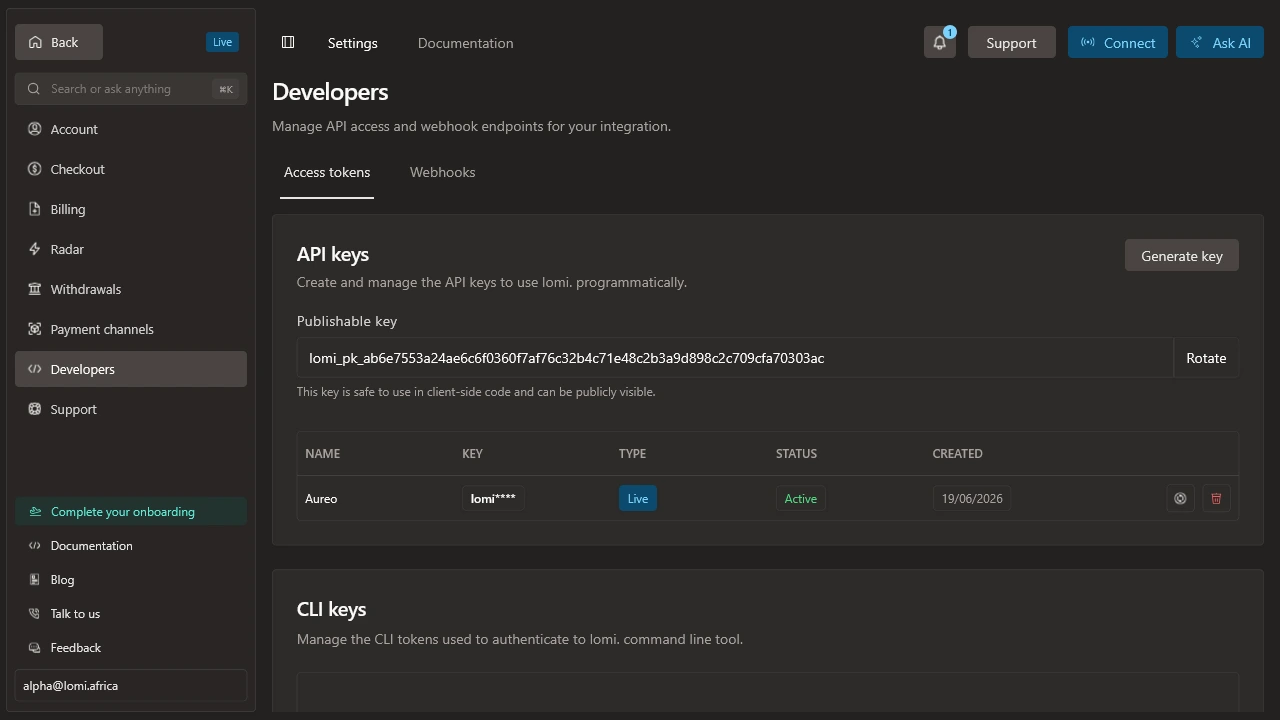Open the Settings top tab
This screenshot has height=720, width=1280.
pyautogui.click(x=353, y=43)
